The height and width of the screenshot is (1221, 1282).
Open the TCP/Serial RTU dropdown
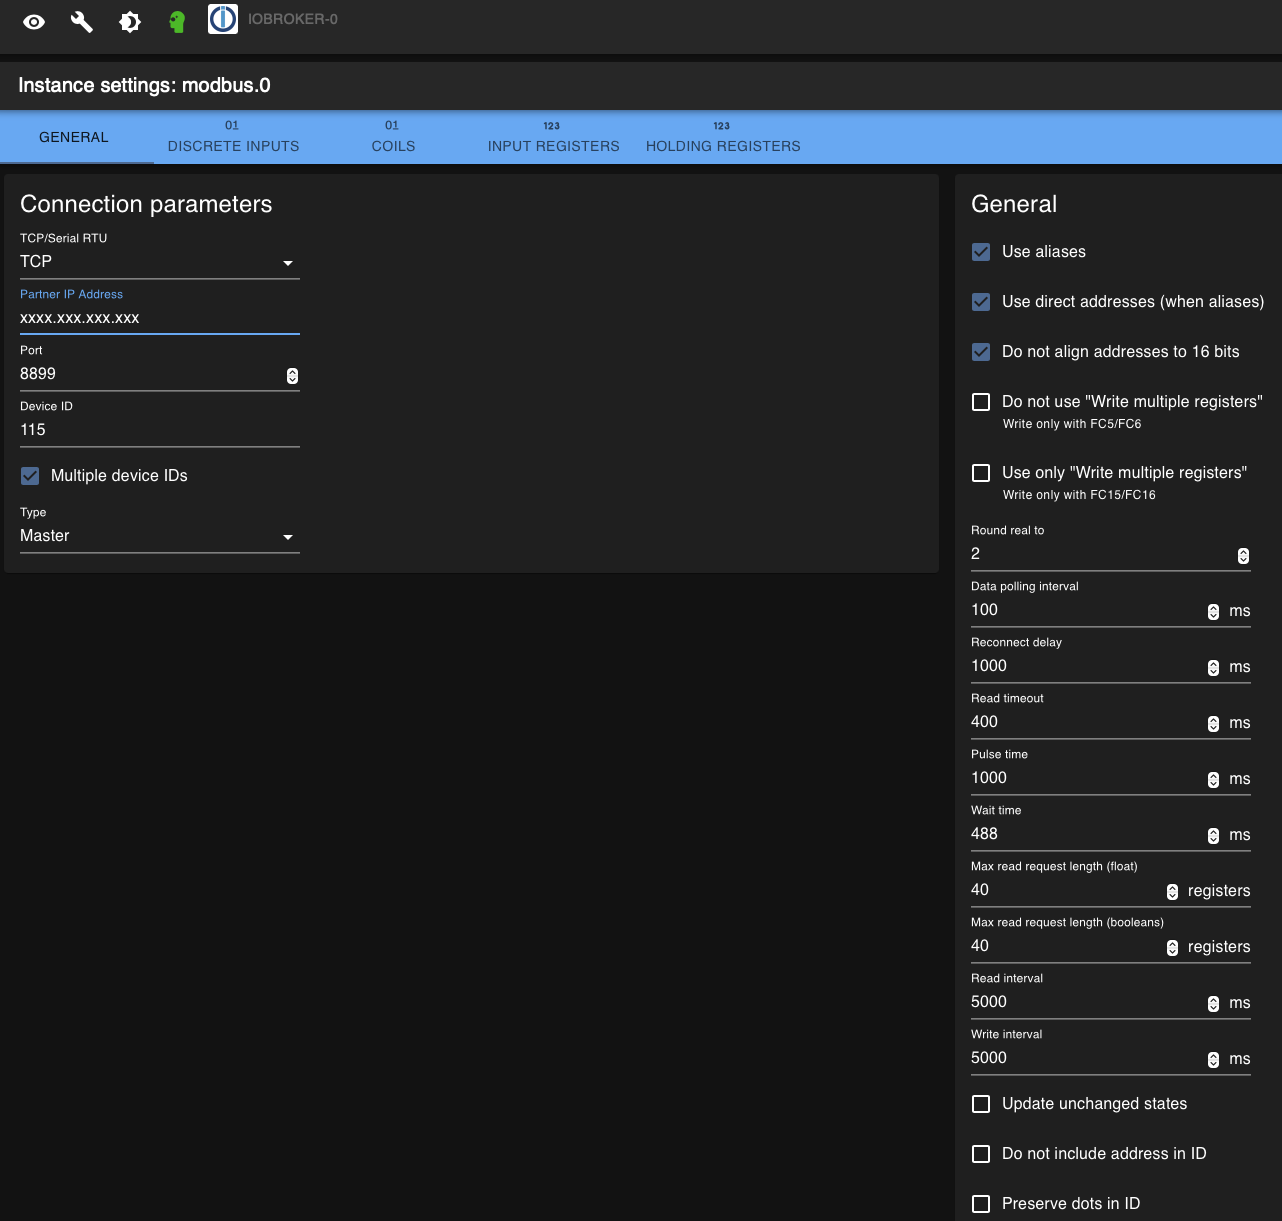tap(159, 262)
